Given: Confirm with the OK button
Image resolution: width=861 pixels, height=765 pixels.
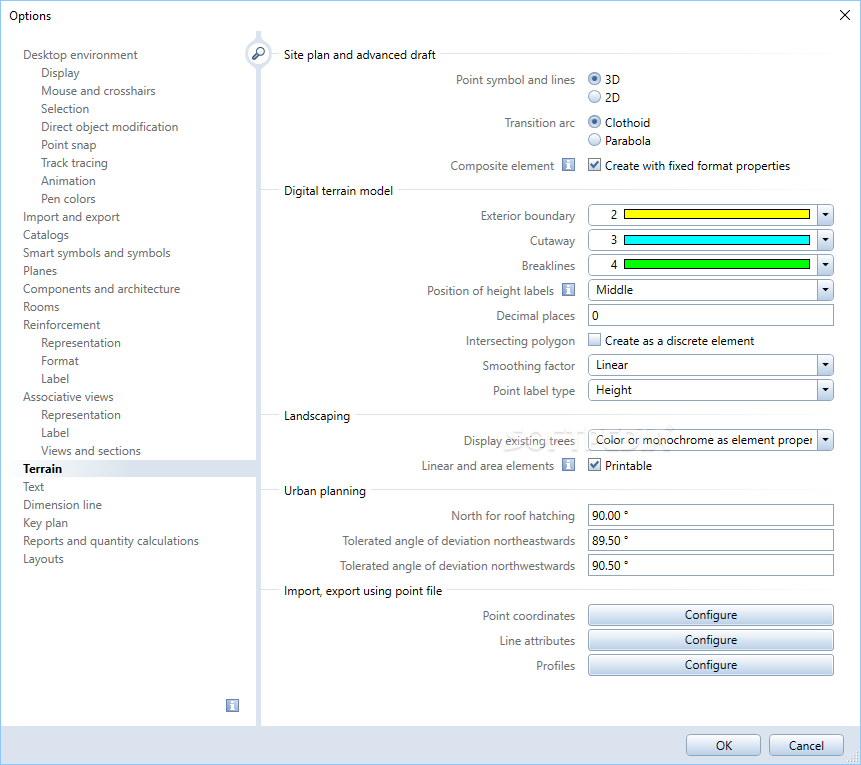Looking at the screenshot, I should [723, 745].
